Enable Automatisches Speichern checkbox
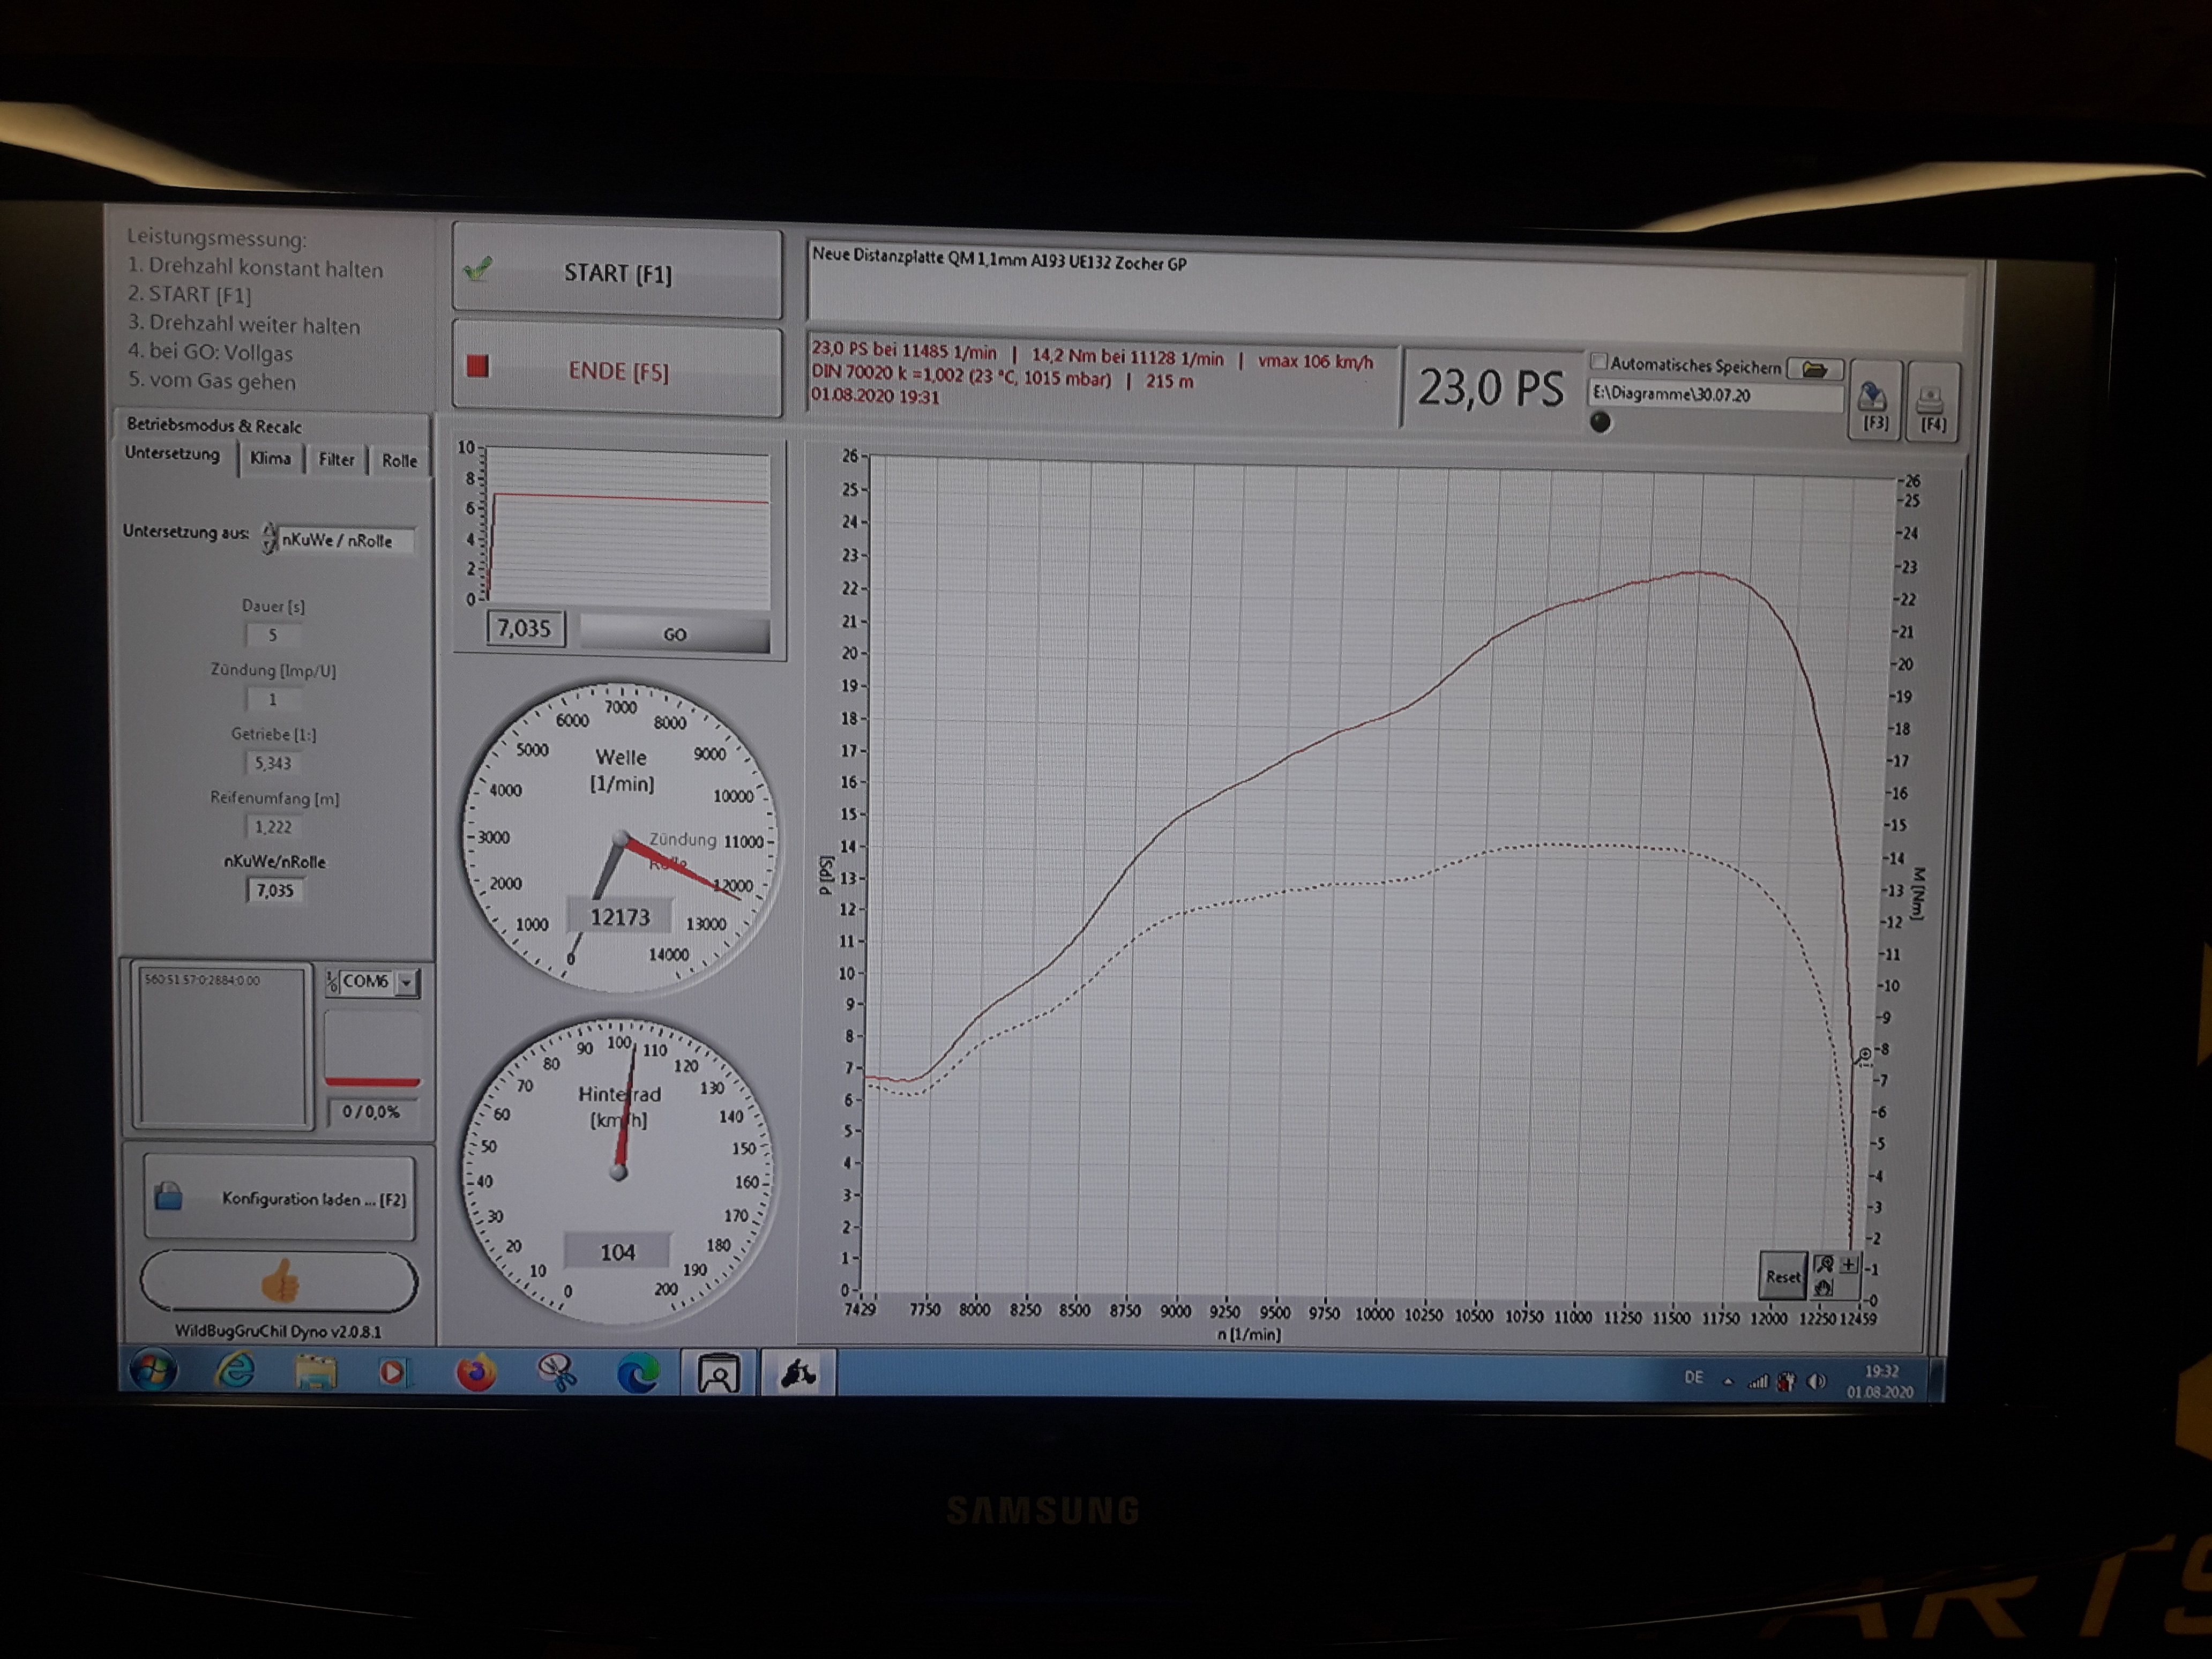2212x1659 pixels. point(1599,362)
